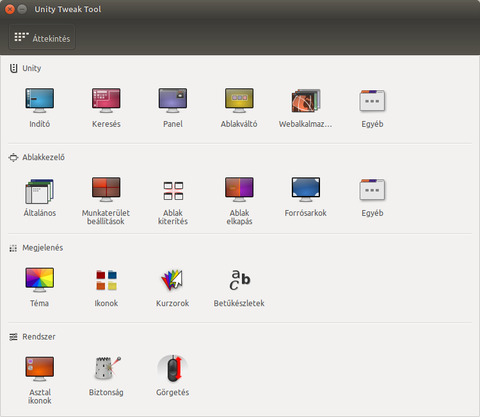The image size is (480, 417).
Task: Open Egyéb icon in the Unity section
Action: (x=372, y=100)
